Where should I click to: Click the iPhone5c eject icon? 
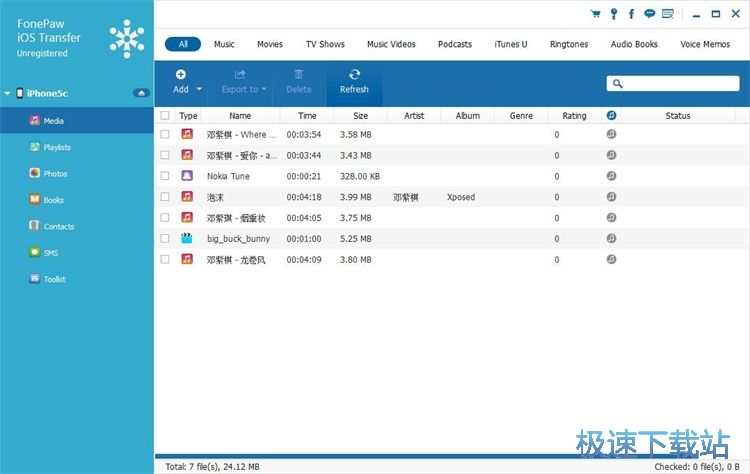141,93
